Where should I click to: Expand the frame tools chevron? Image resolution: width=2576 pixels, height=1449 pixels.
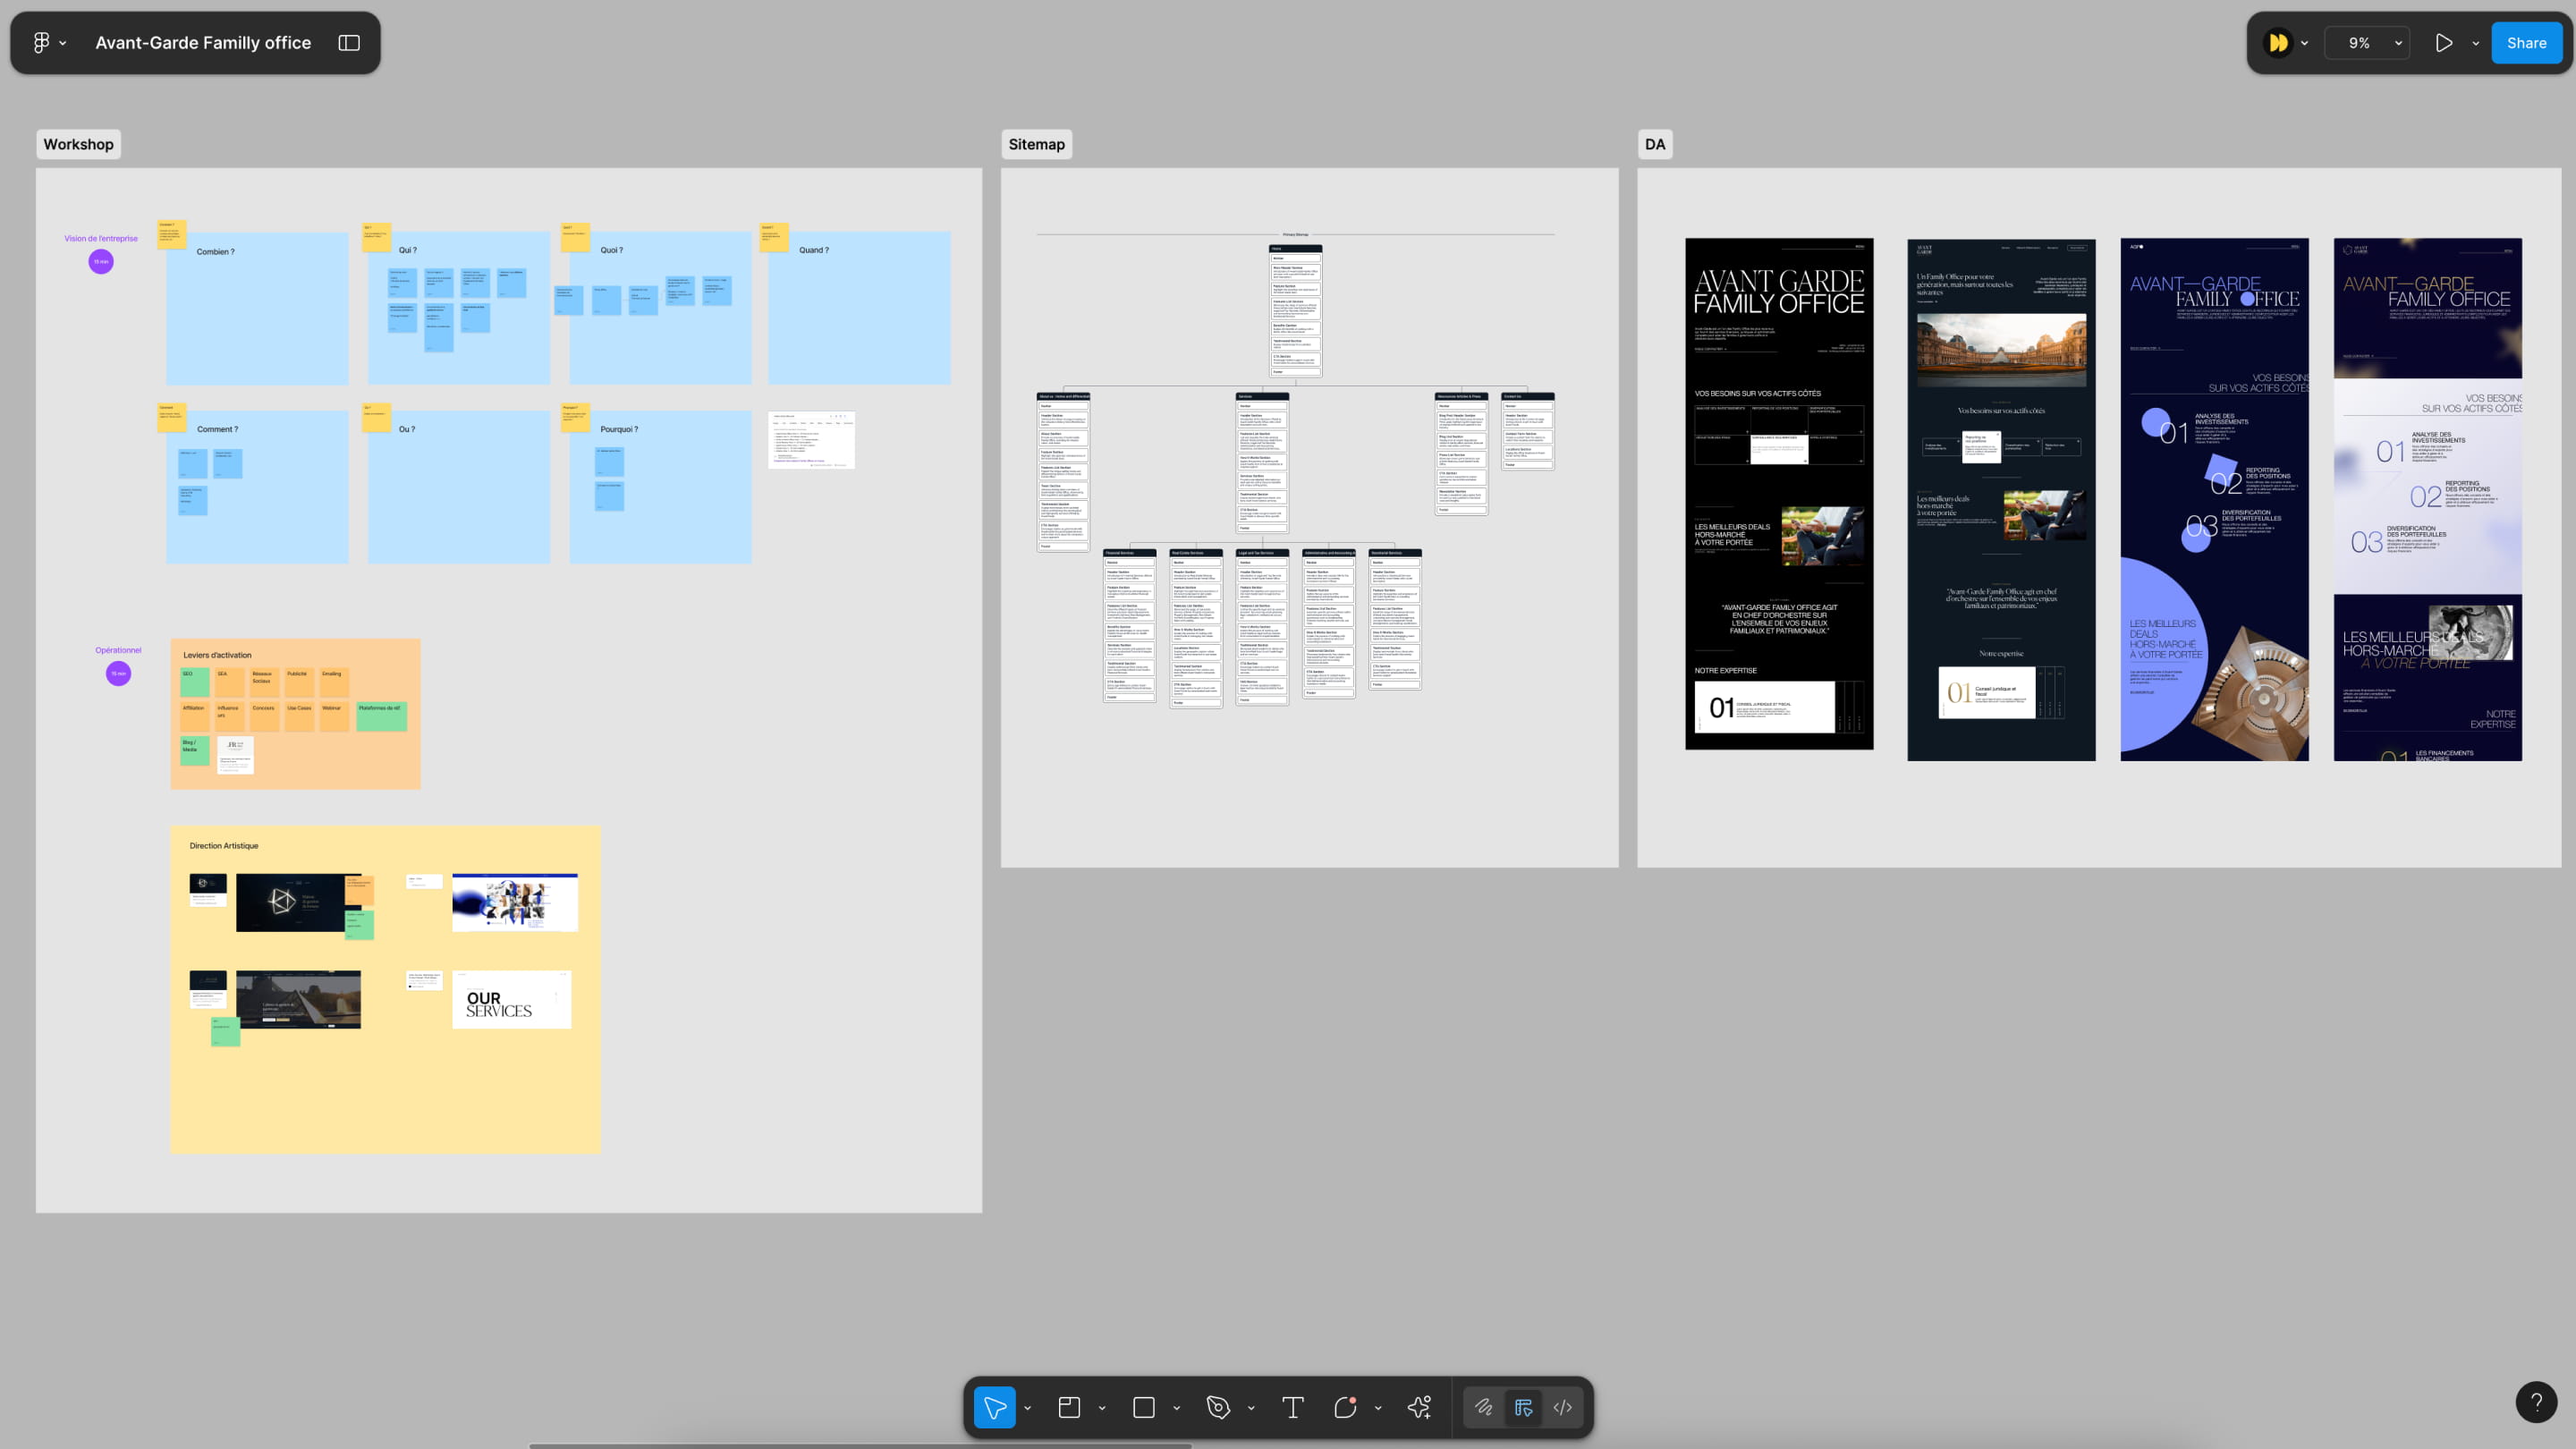point(1102,1408)
